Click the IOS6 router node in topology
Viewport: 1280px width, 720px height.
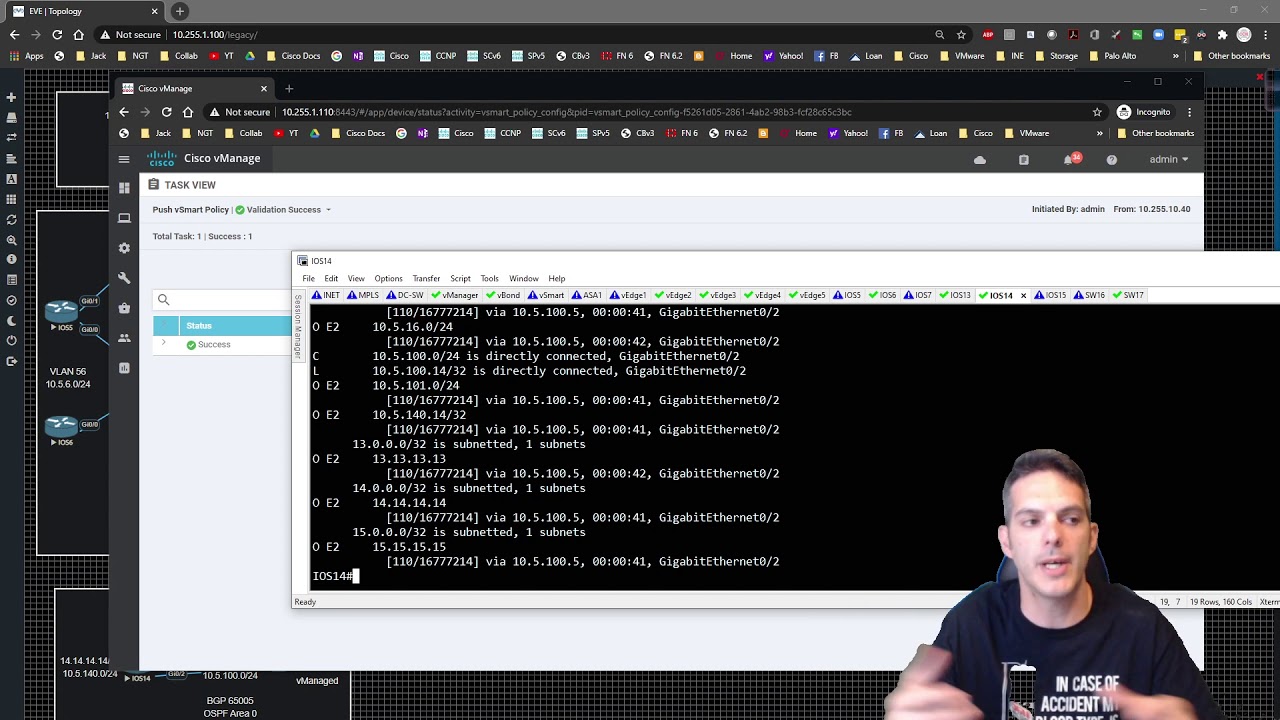(62, 426)
